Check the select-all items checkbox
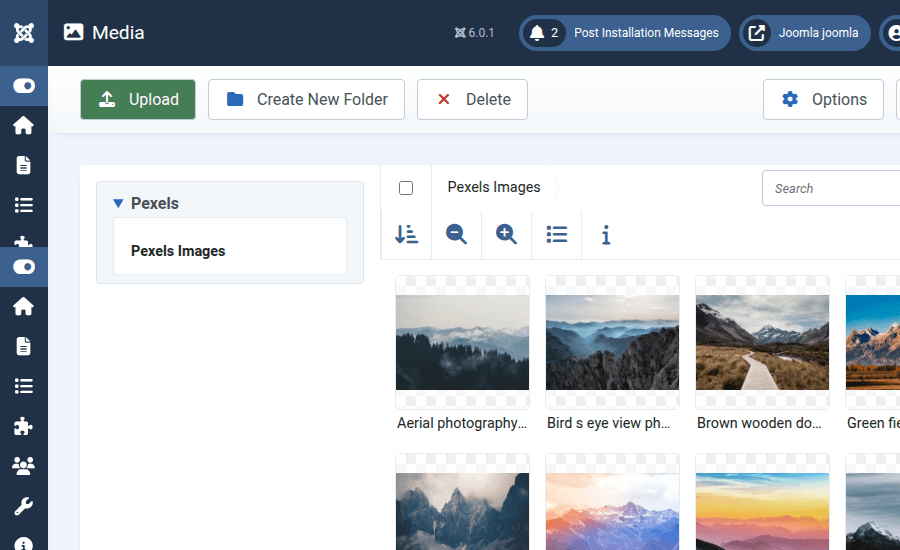Image resolution: width=900 pixels, height=550 pixels. click(406, 188)
